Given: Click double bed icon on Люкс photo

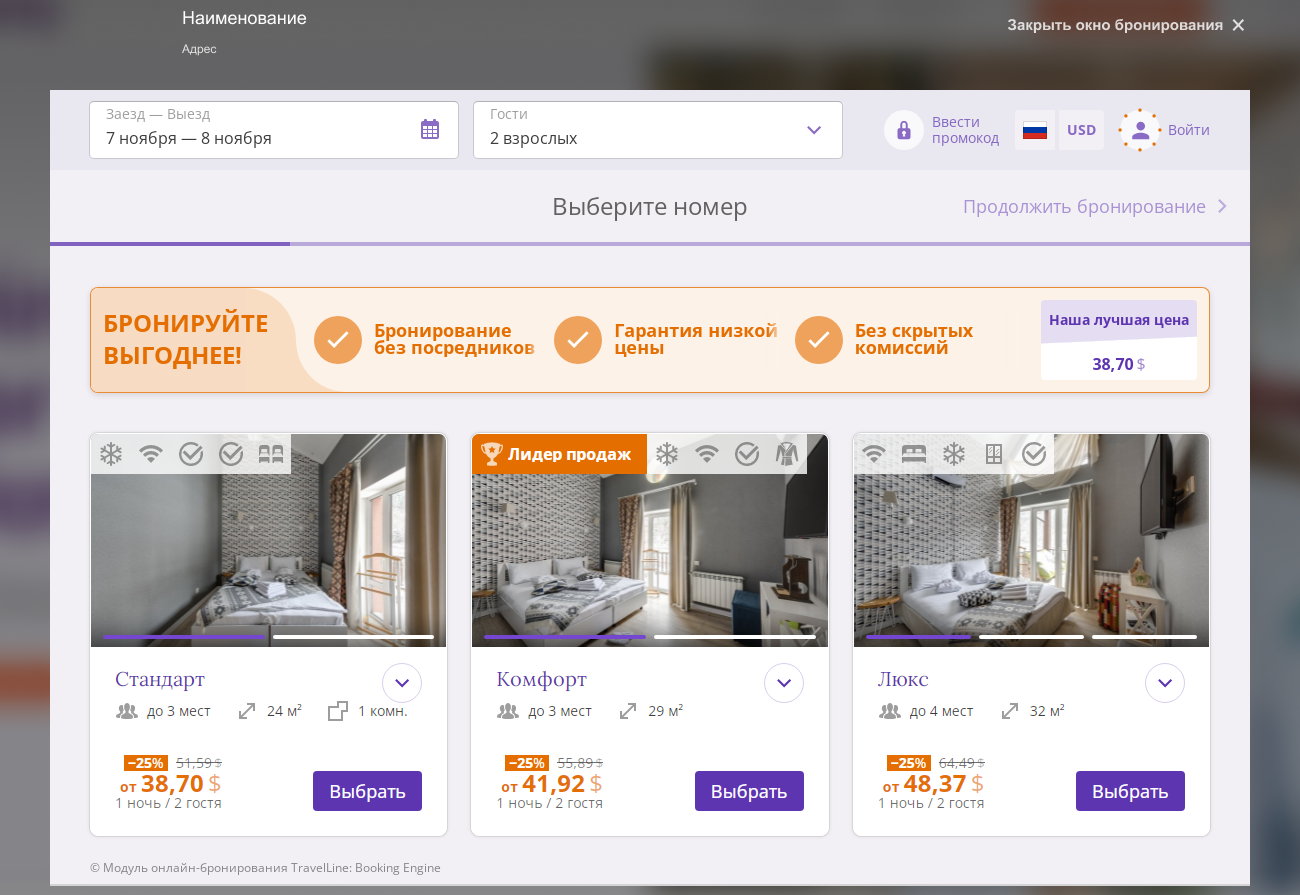Looking at the screenshot, I should click(914, 454).
